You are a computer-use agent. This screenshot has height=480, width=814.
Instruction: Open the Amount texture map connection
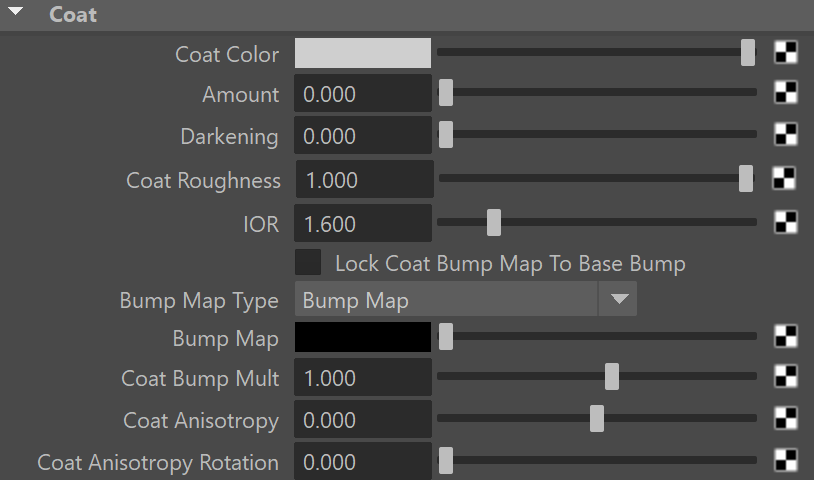click(x=785, y=92)
